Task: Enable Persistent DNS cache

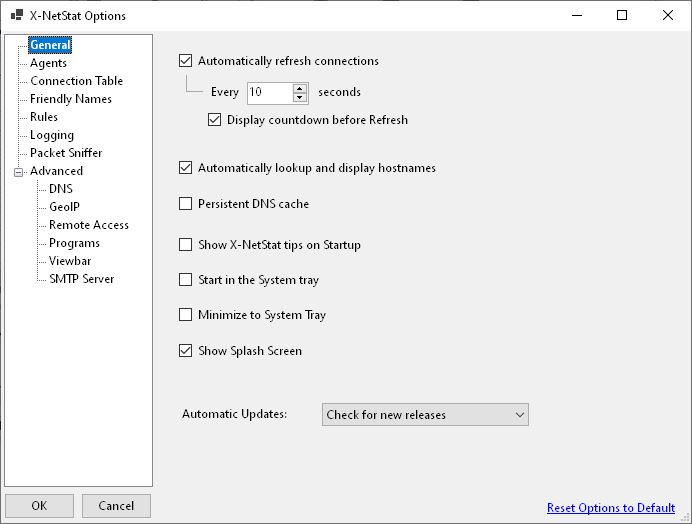Action: point(185,204)
